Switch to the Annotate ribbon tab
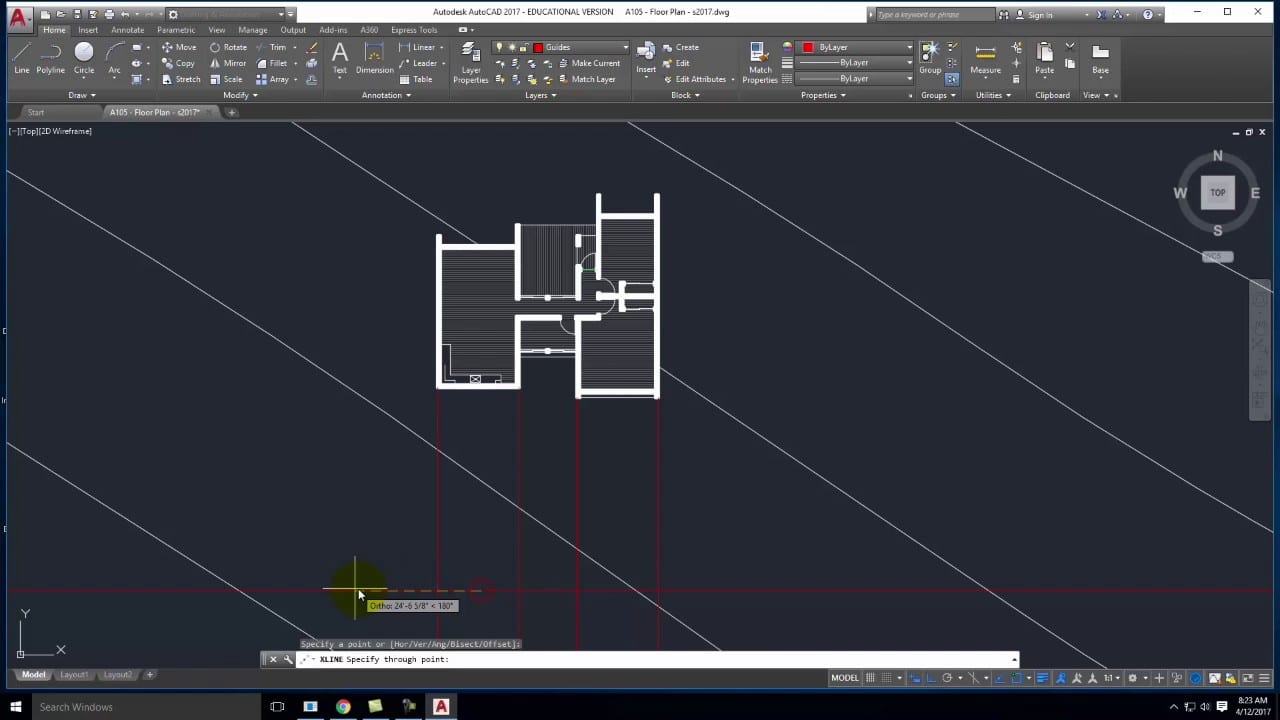This screenshot has height=720, width=1280. (x=127, y=30)
